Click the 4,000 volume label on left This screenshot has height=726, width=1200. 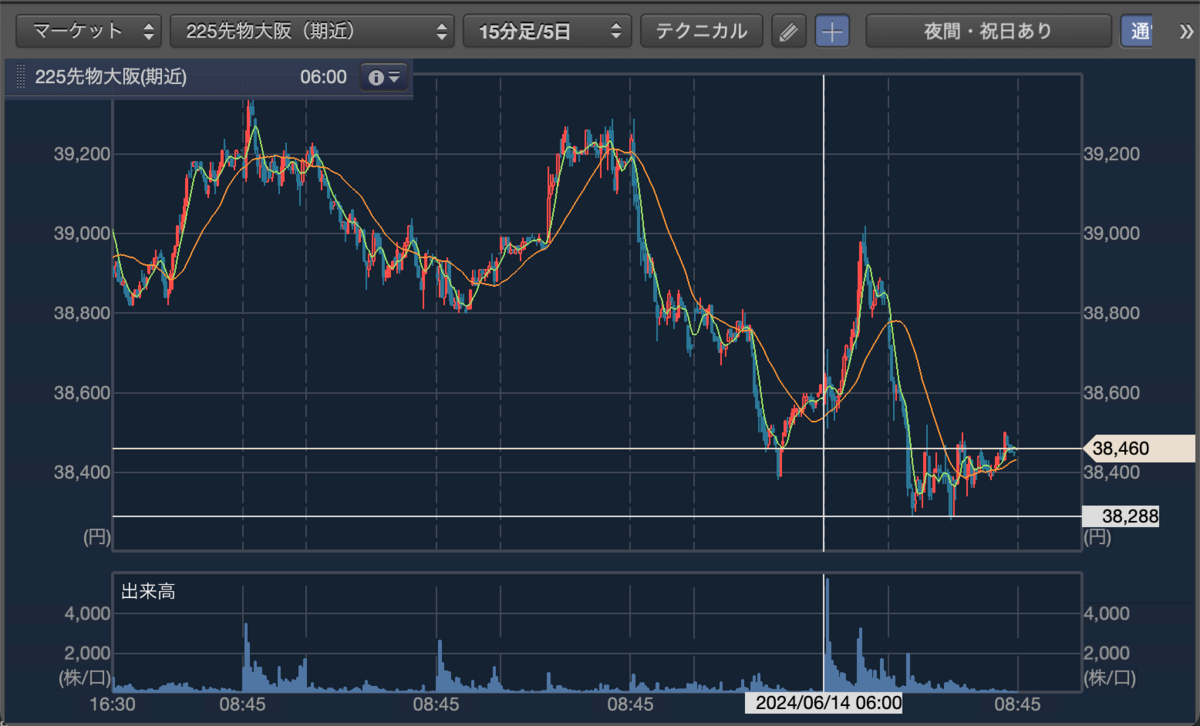pyautogui.click(x=85, y=613)
